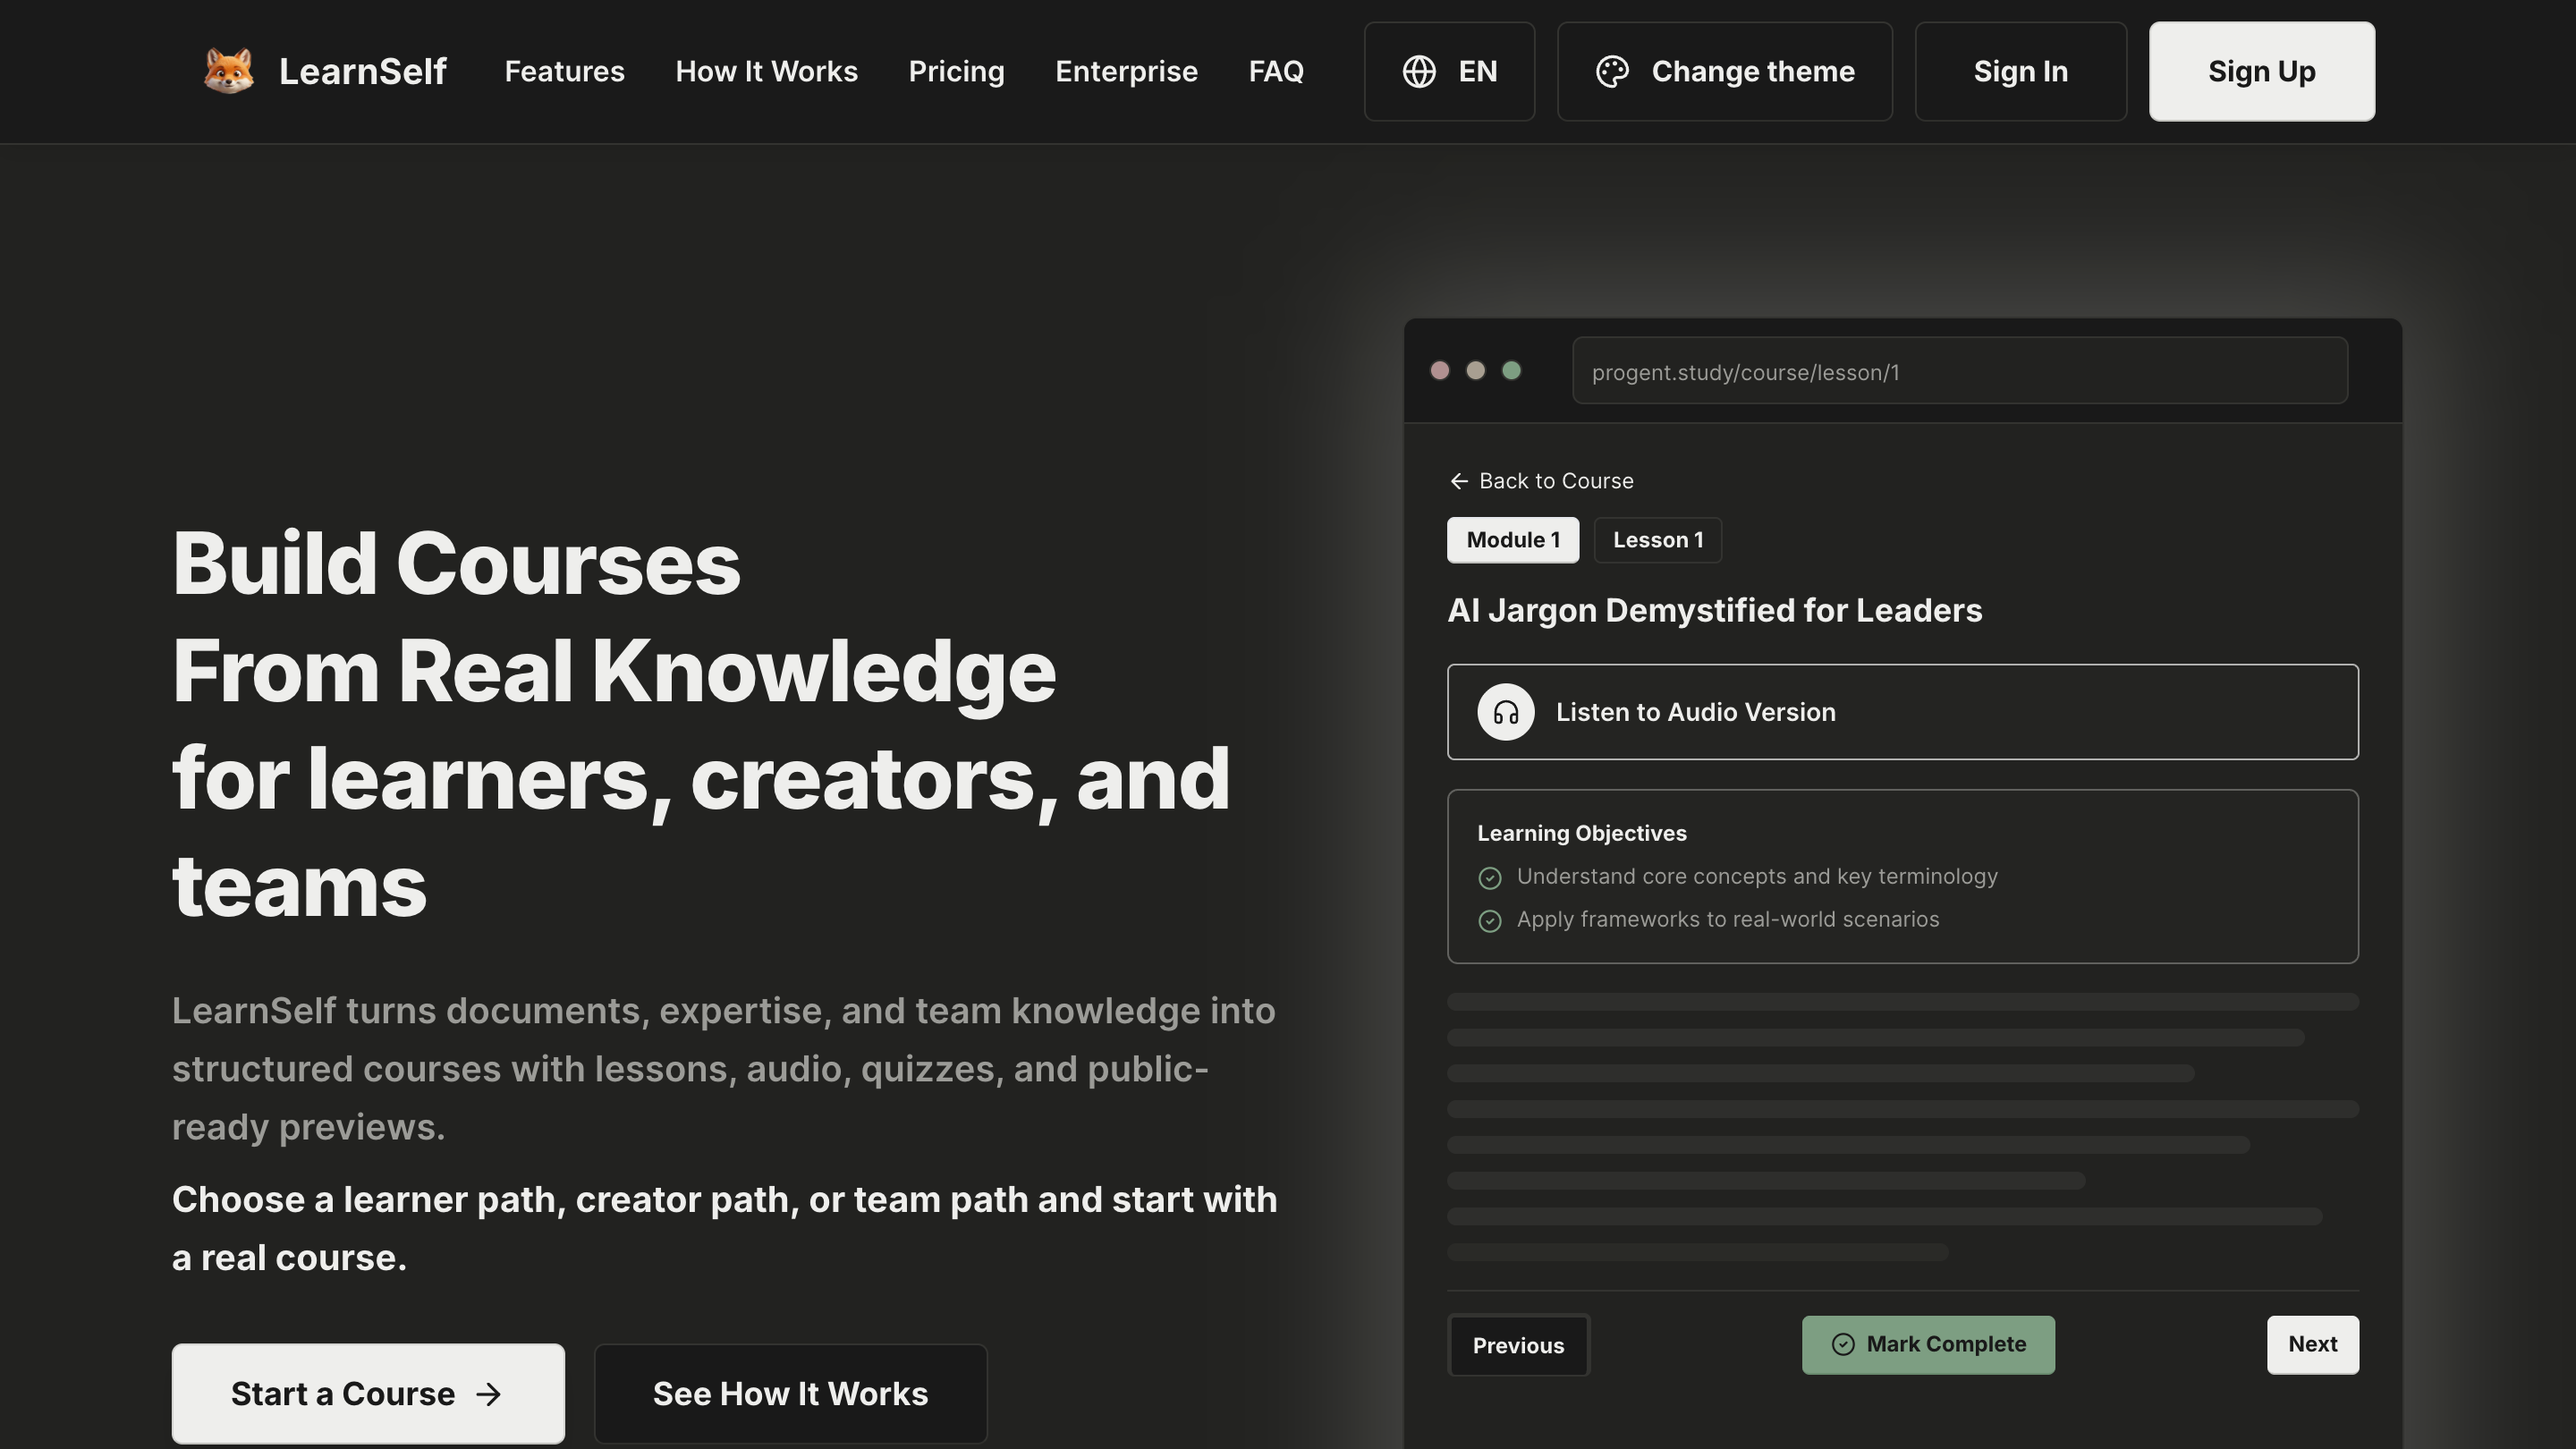
Task: Click 'Apply frameworks to real-world scenarios' text
Action: [x=1728, y=920]
